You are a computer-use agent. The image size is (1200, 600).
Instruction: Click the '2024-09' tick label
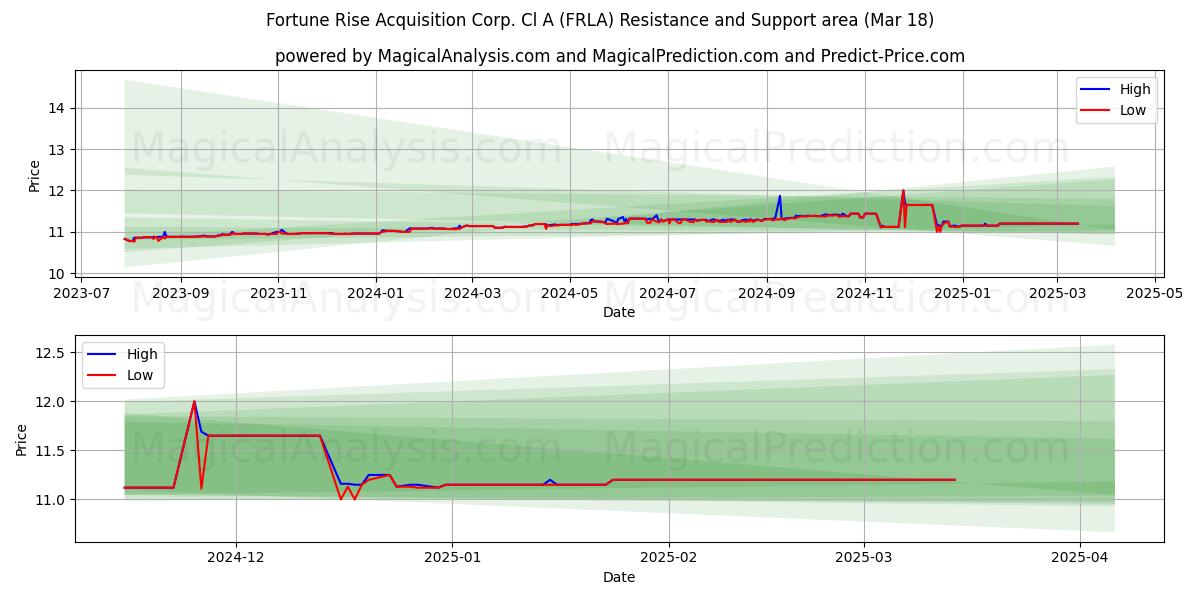767,294
